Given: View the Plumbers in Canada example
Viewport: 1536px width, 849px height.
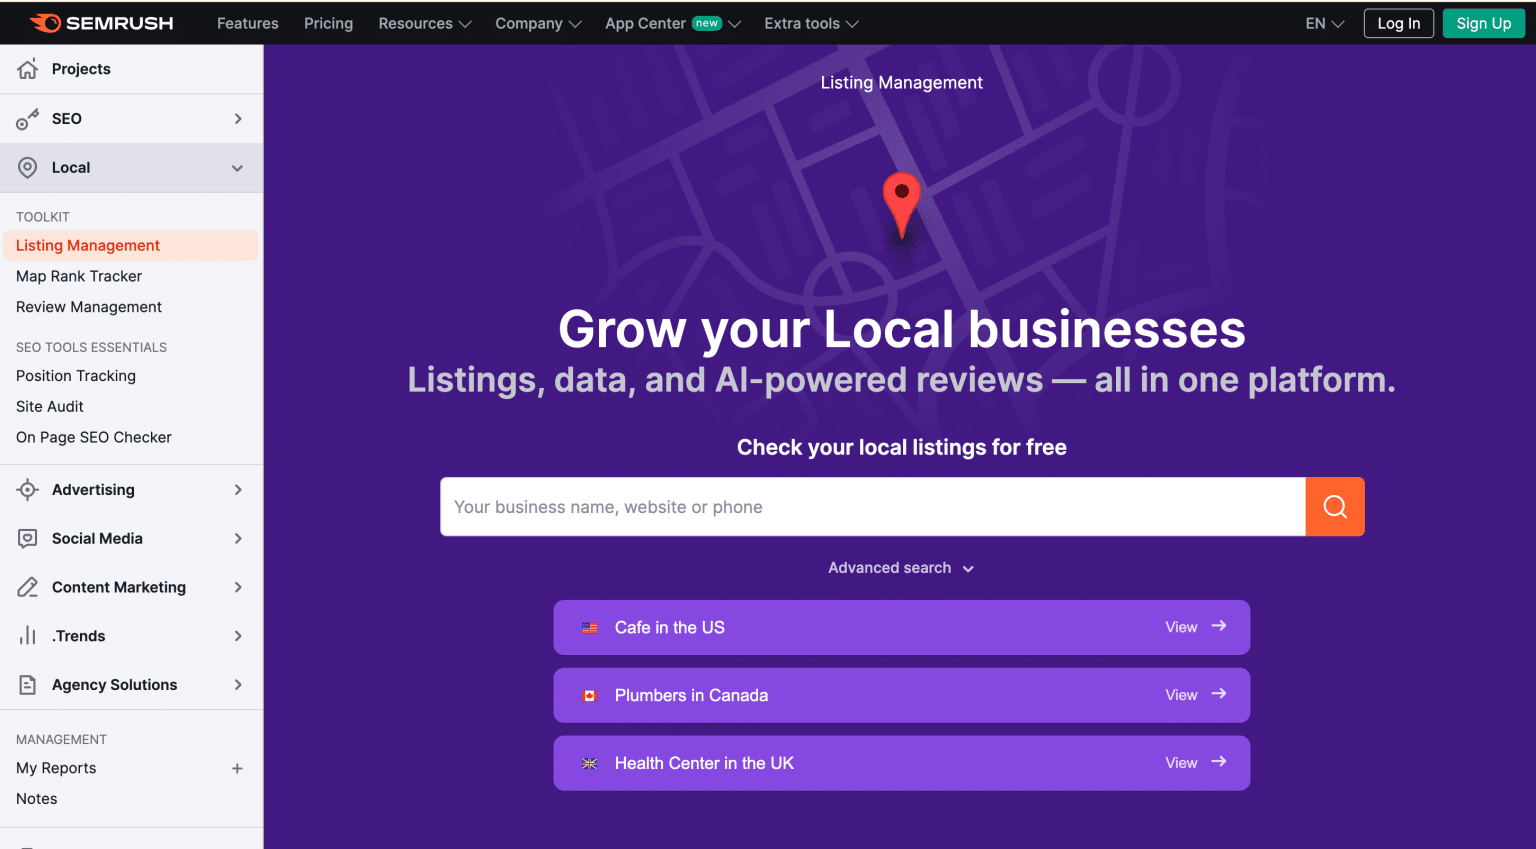Looking at the screenshot, I should [x=900, y=695].
